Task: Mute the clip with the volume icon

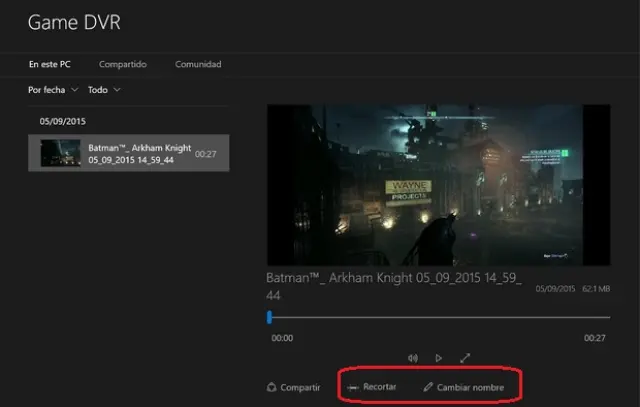Action: tap(413, 358)
